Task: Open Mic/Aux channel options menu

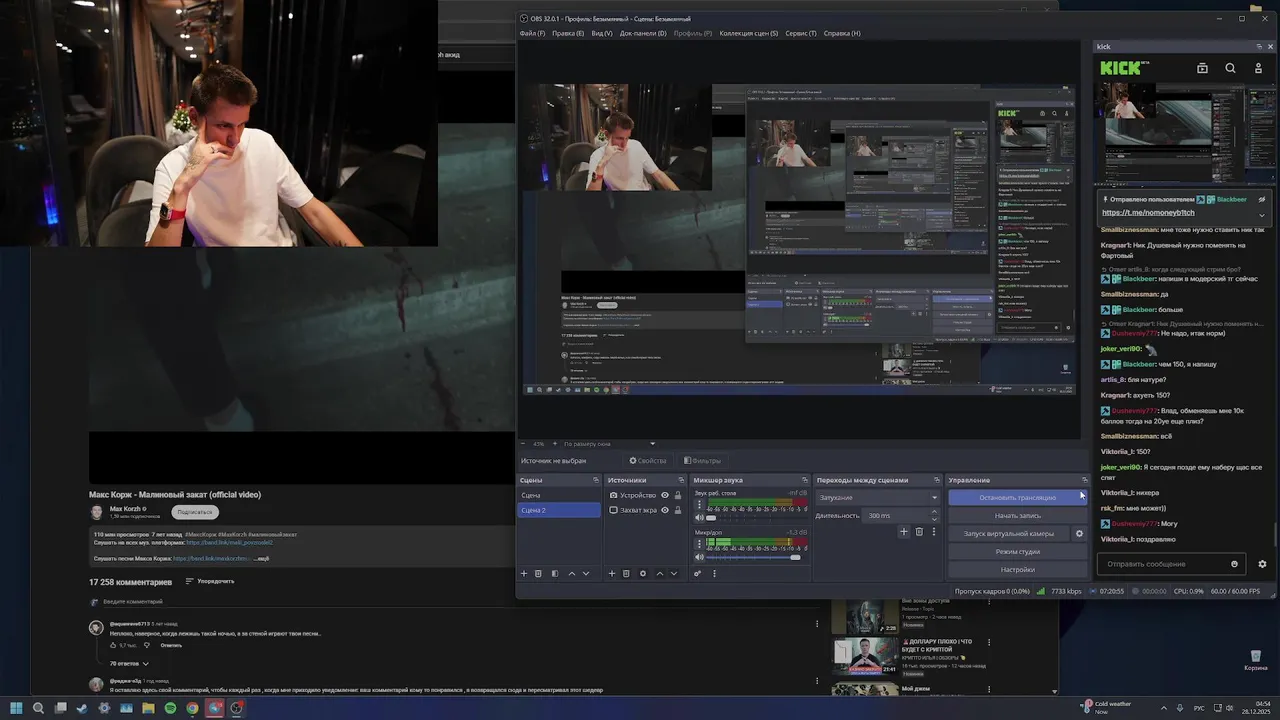Action: 699,543
